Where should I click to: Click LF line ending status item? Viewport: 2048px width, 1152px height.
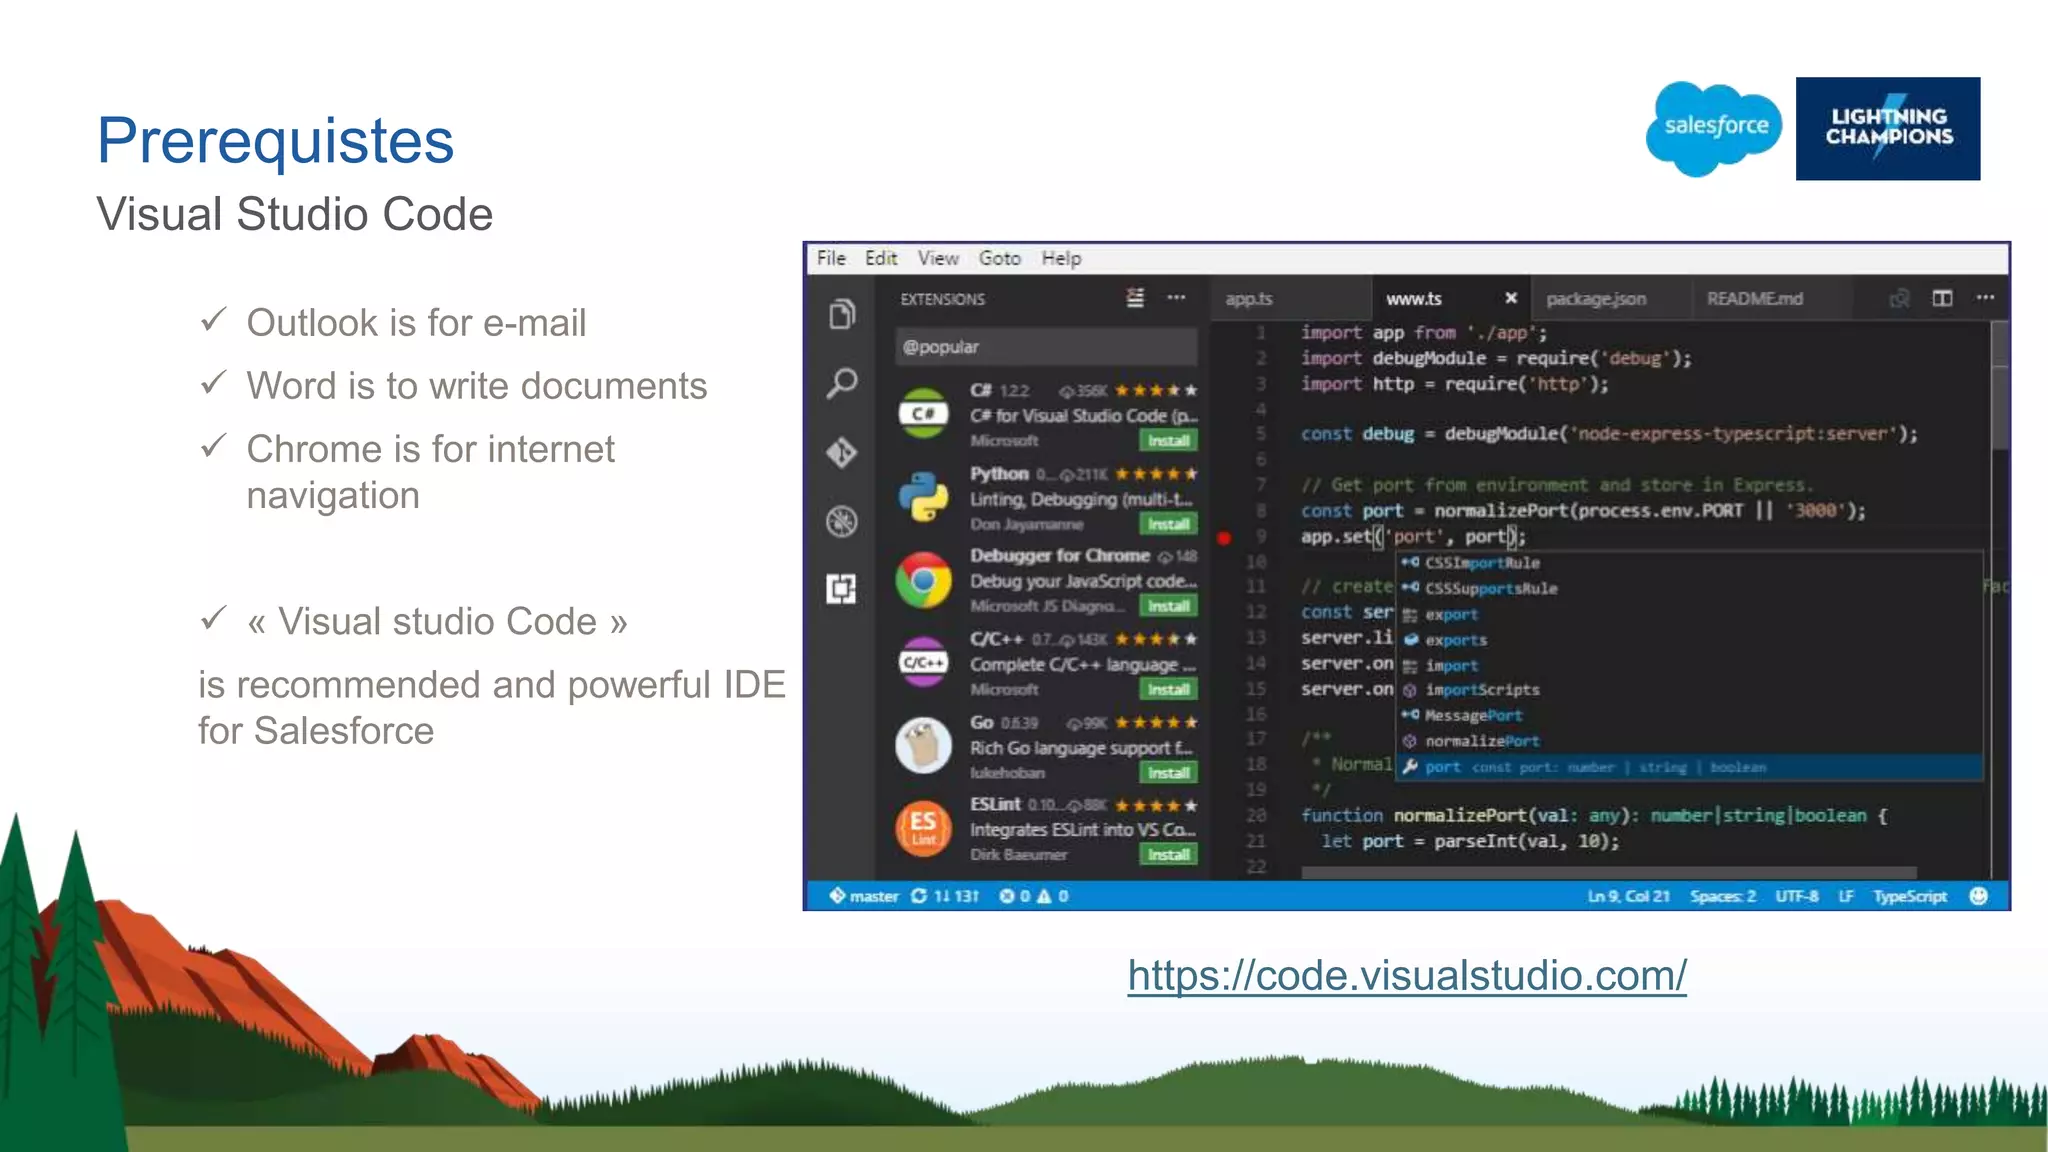(1846, 896)
